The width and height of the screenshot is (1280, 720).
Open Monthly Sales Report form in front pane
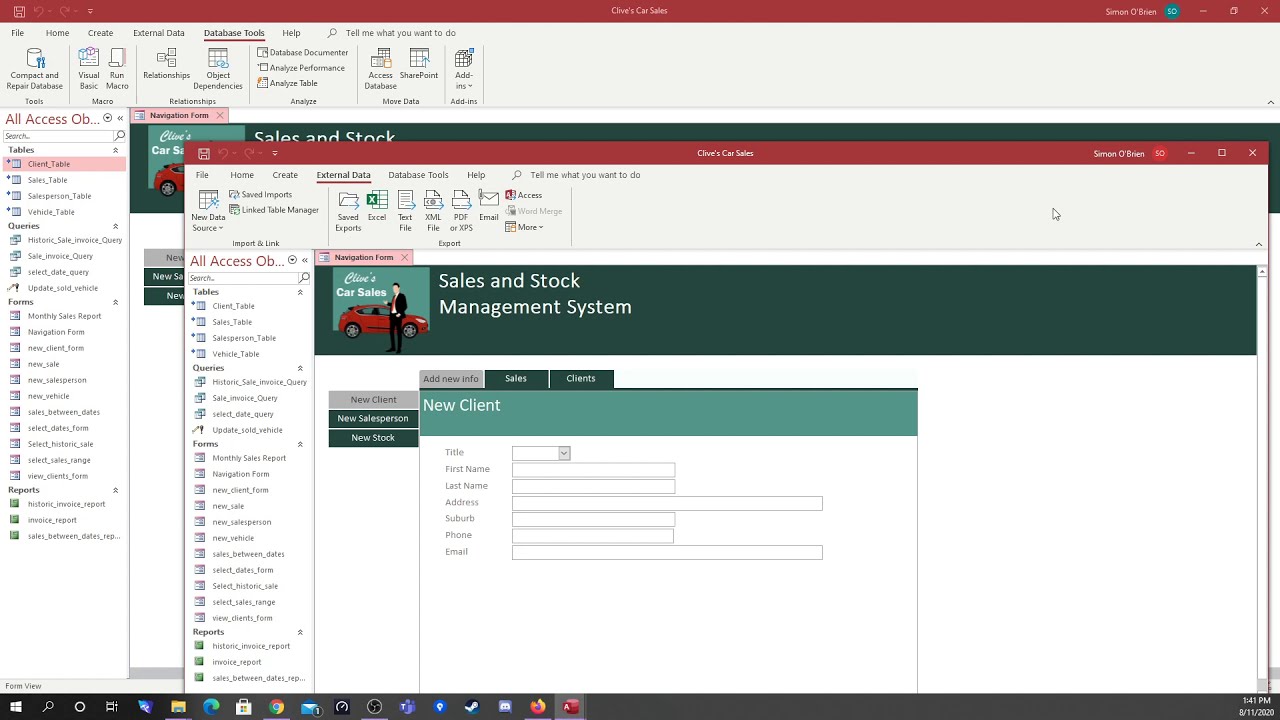pyautogui.click(x=249, y=458)
